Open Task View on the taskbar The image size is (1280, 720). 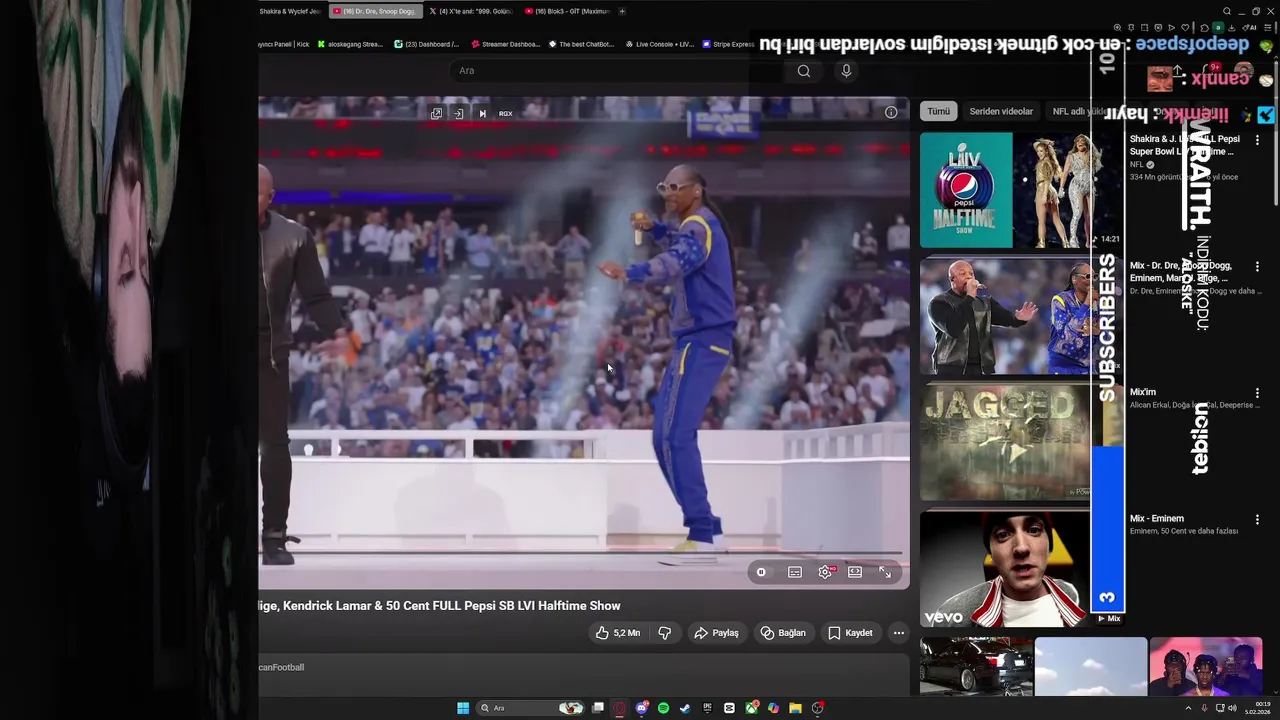[x=598, y=708]
